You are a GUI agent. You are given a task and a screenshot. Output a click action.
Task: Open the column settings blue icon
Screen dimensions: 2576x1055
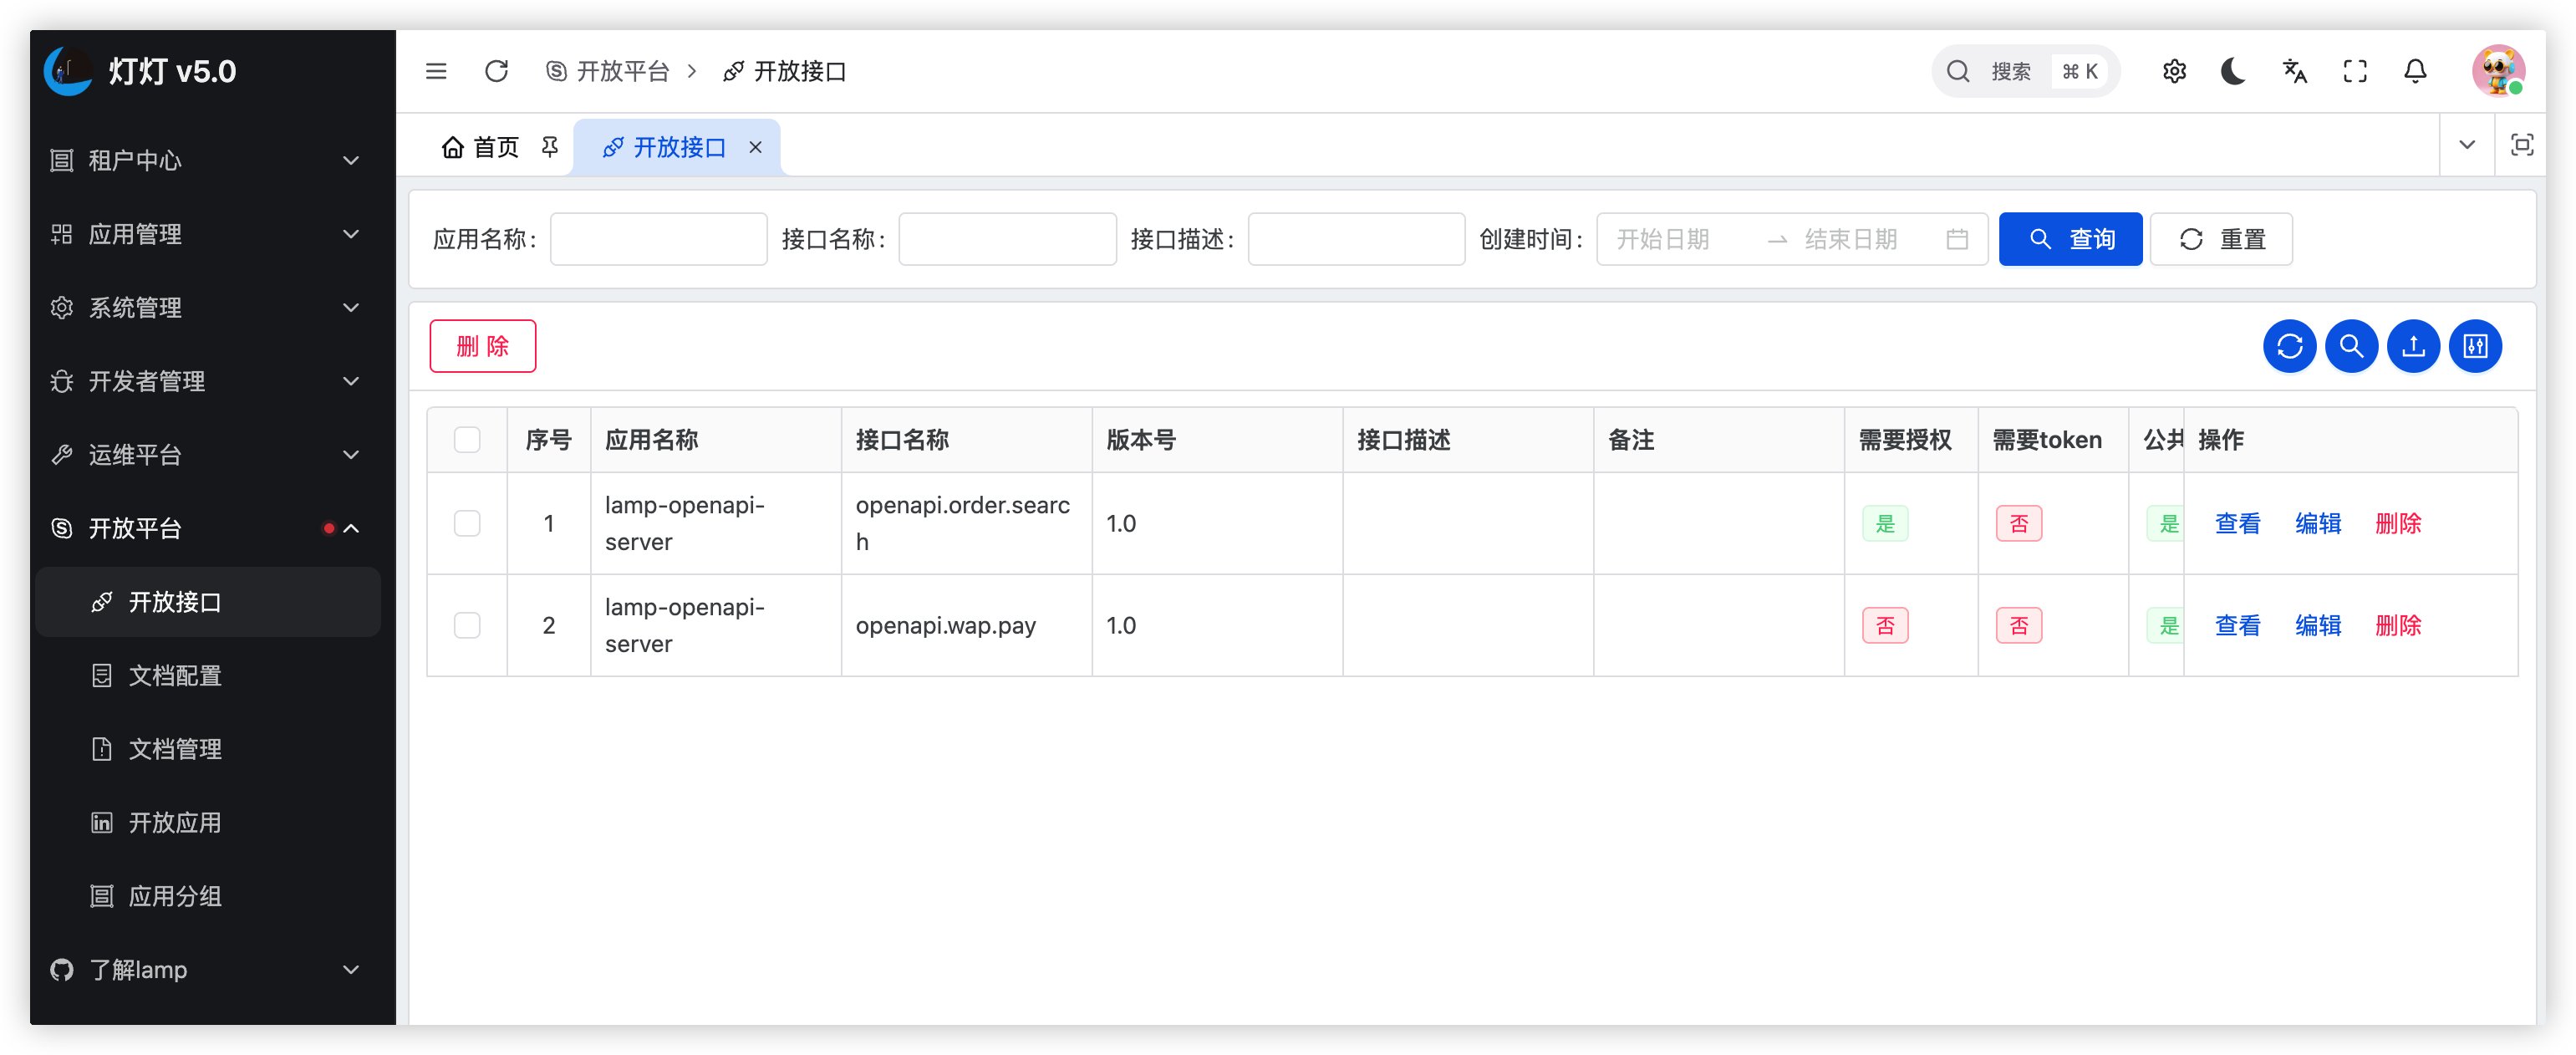pyautogui.click(x=2475, y=346)
